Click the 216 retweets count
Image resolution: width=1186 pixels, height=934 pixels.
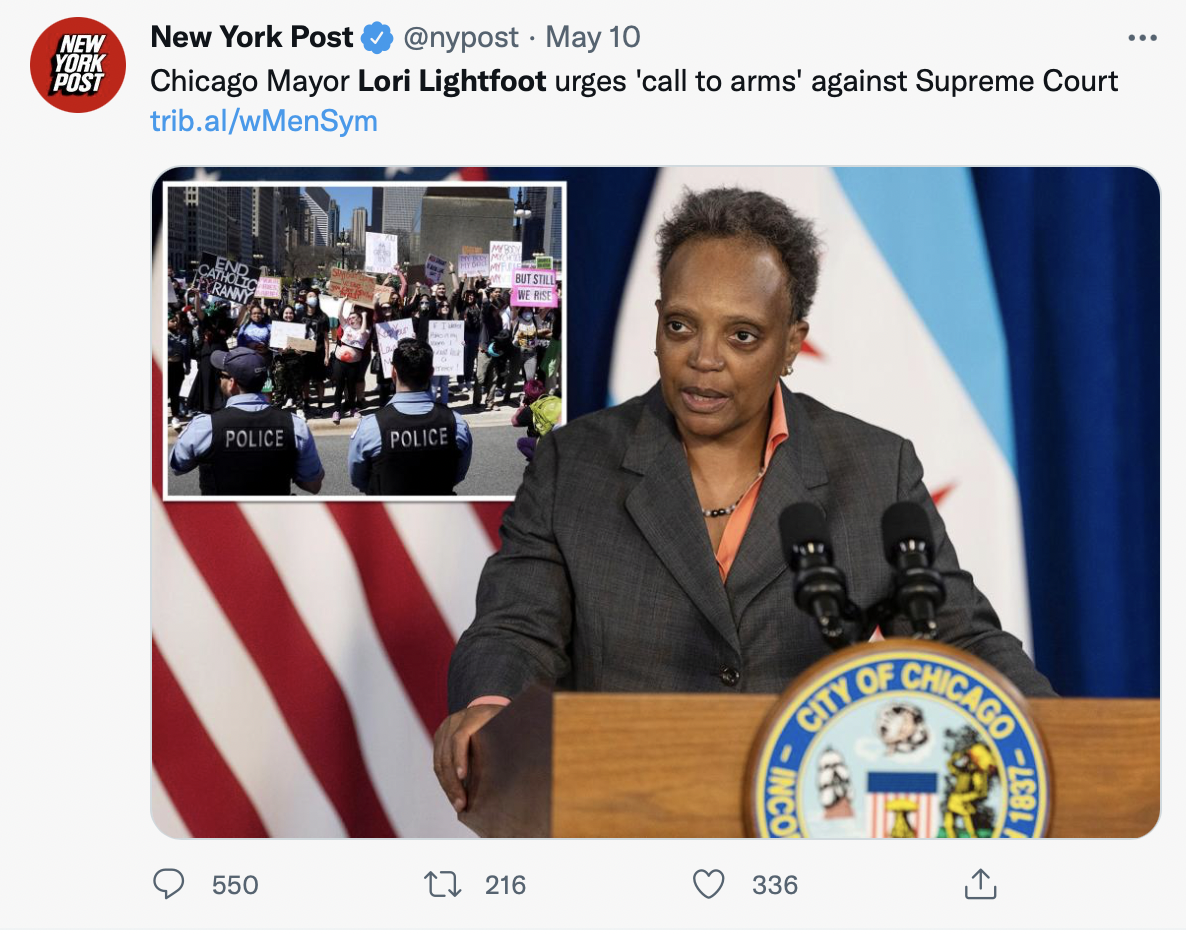click(x=505, y=885)
